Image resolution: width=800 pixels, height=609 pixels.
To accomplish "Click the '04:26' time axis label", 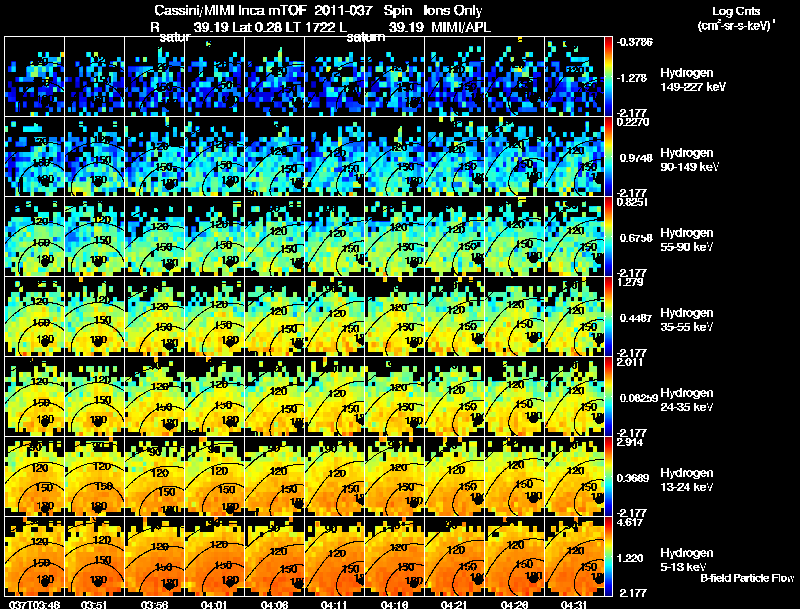I will [x=514, y=604].
